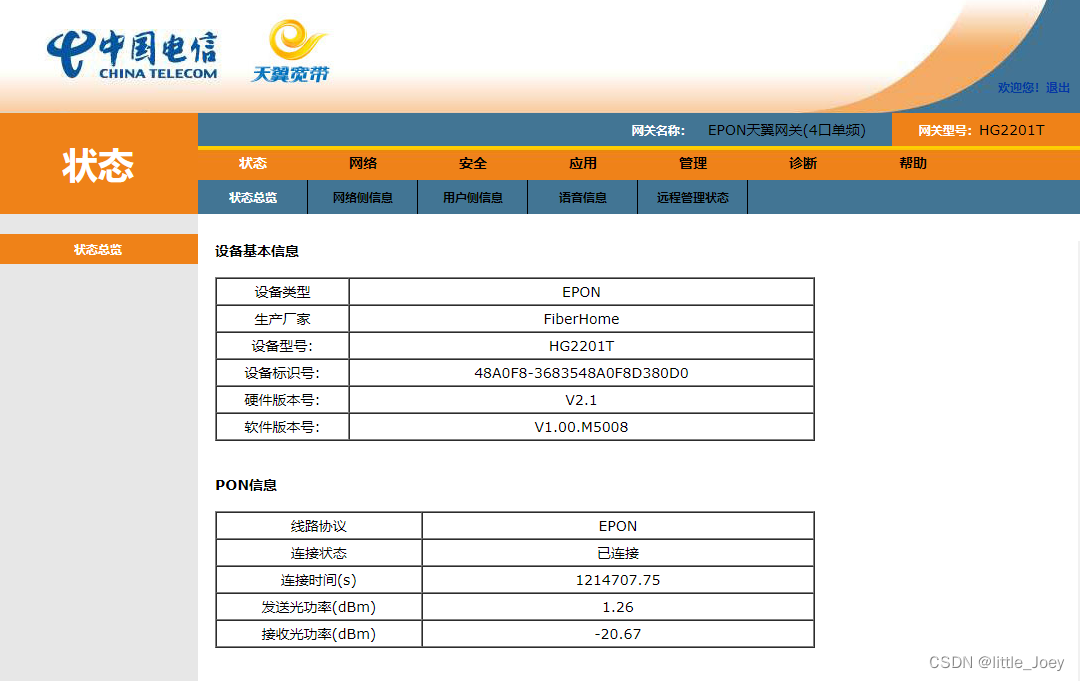Image resolution: width=1080 pixels, height=681 pixels.
Task: Click the 退出 logout link
Action: point(1060,87)
